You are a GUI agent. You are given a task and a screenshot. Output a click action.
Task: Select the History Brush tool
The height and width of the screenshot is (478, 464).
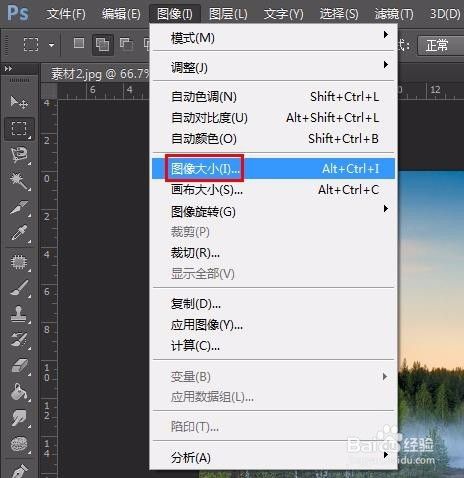19,340
